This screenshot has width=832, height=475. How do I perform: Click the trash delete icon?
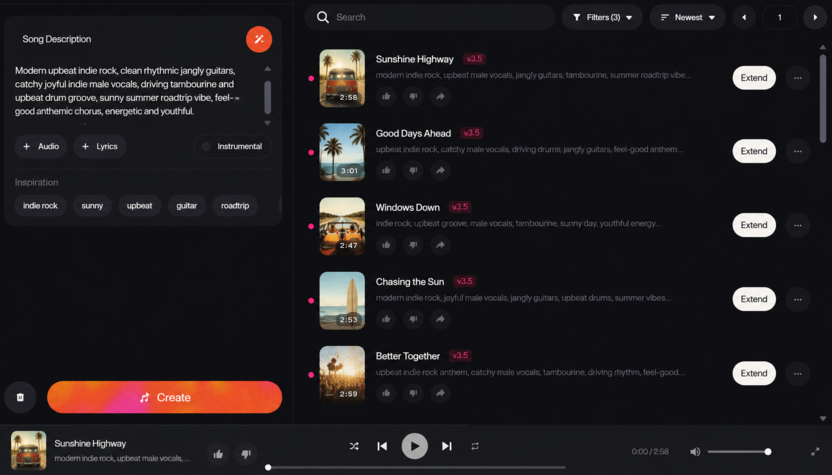(x=20, y=397)
